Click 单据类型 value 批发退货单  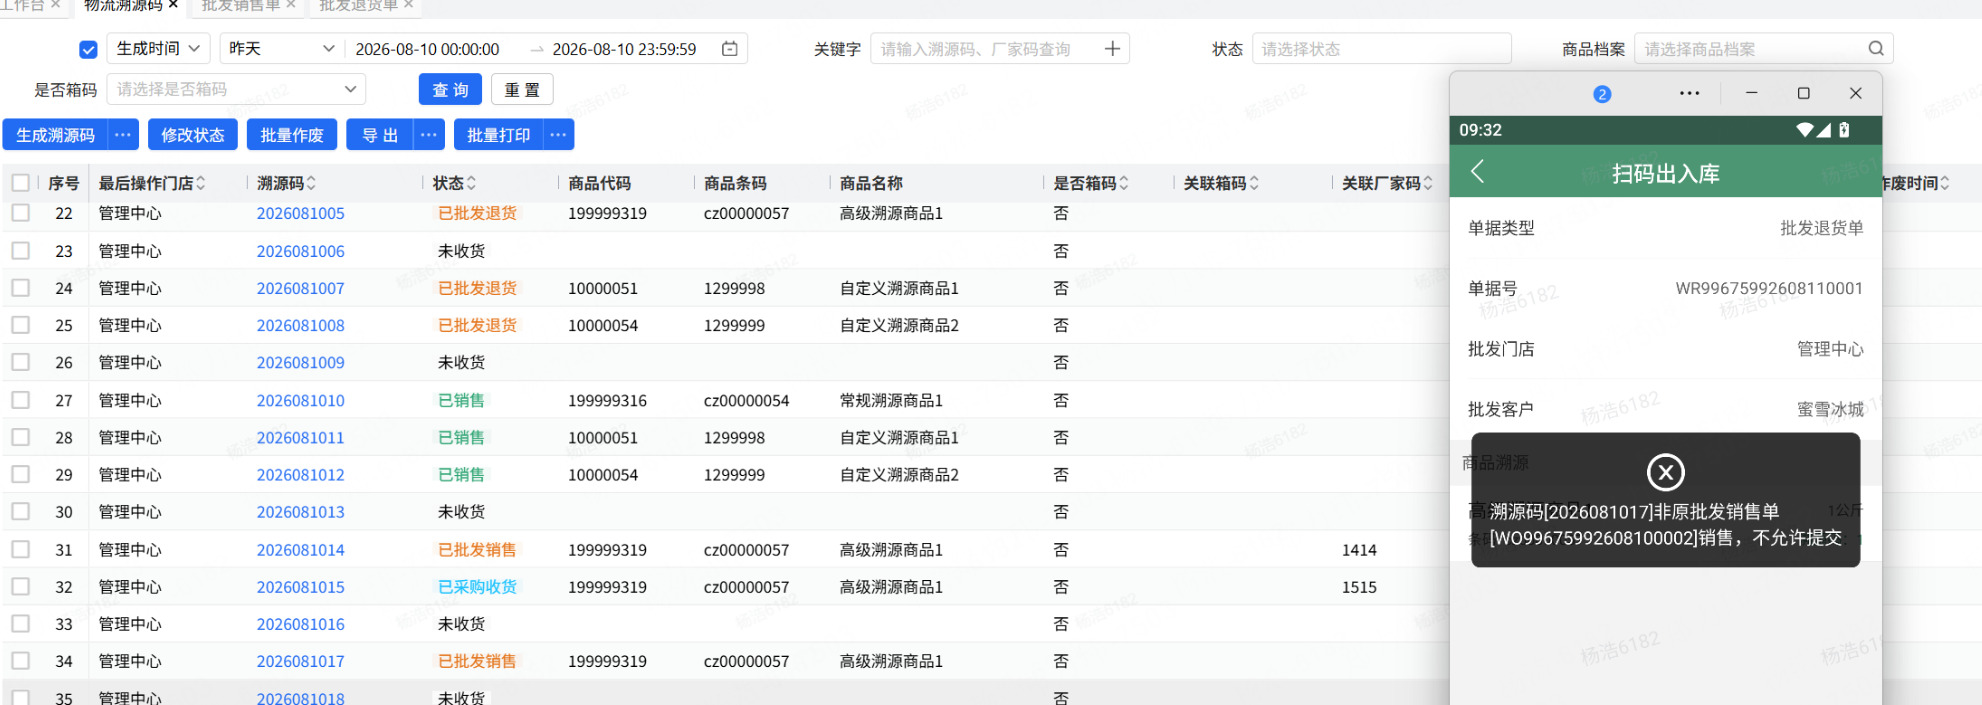[1822, 228]
